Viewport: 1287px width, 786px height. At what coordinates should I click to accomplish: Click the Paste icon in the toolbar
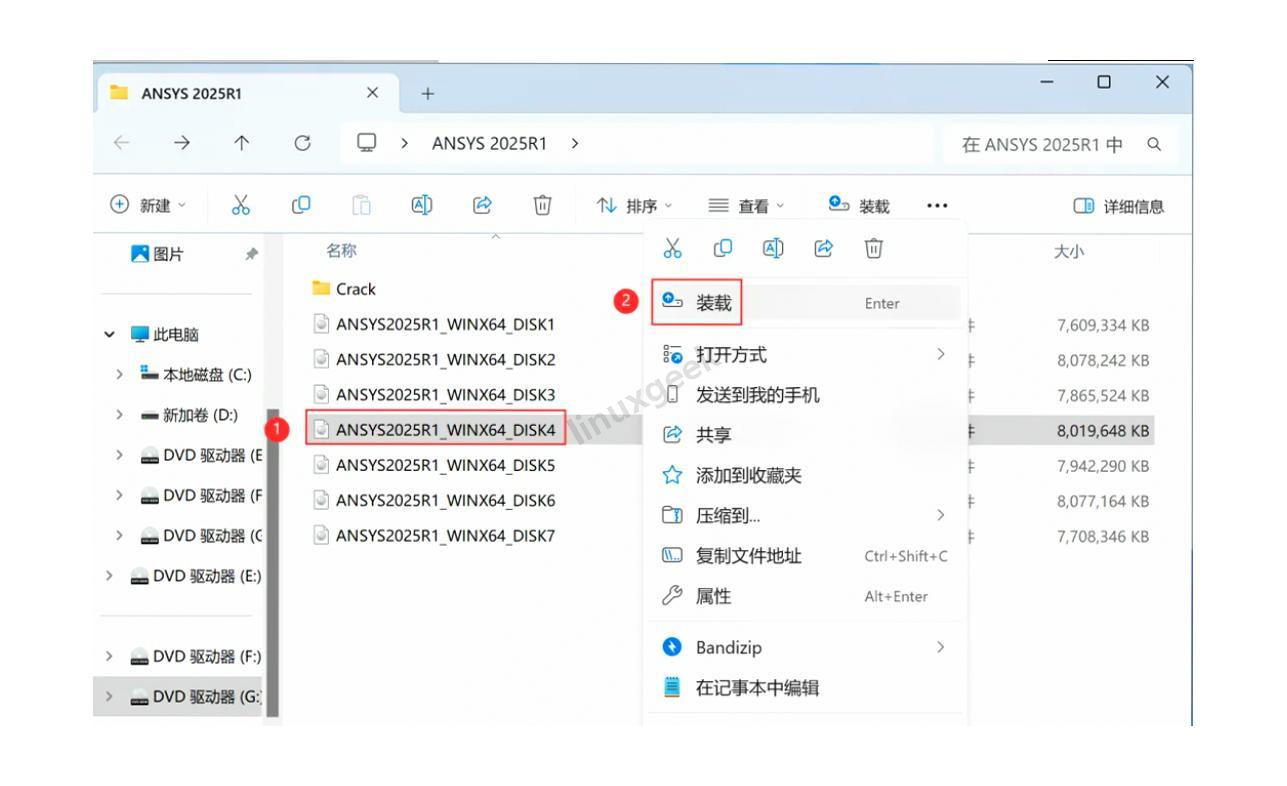point(361,206)
